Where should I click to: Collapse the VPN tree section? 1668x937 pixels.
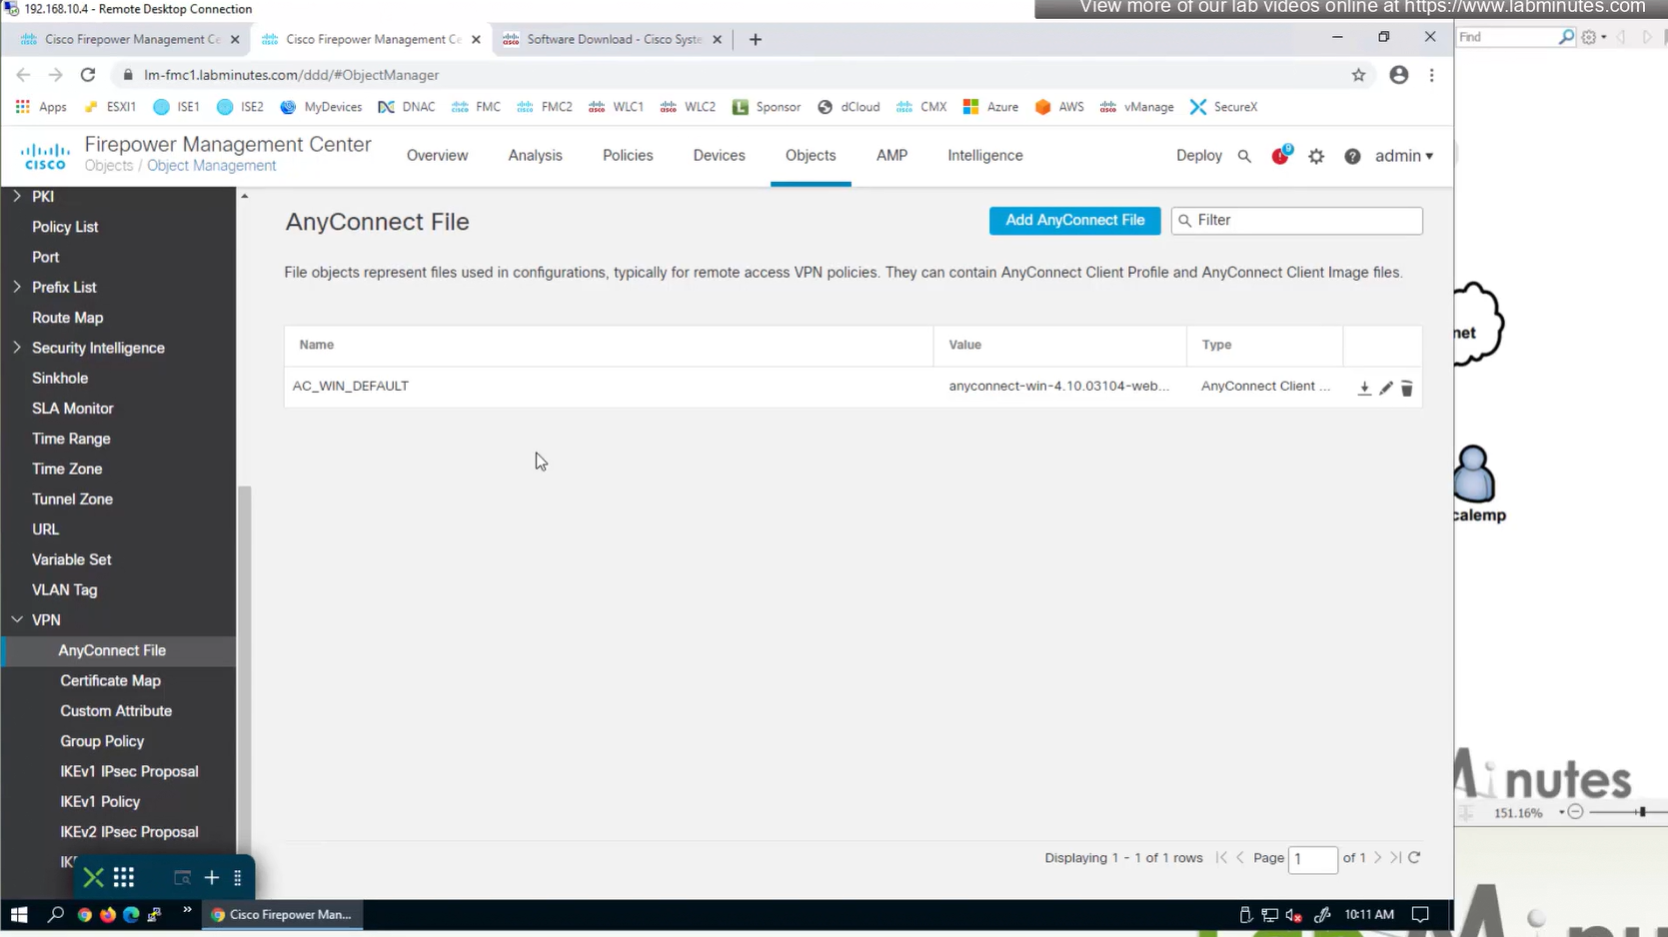[x=17, y=620]
